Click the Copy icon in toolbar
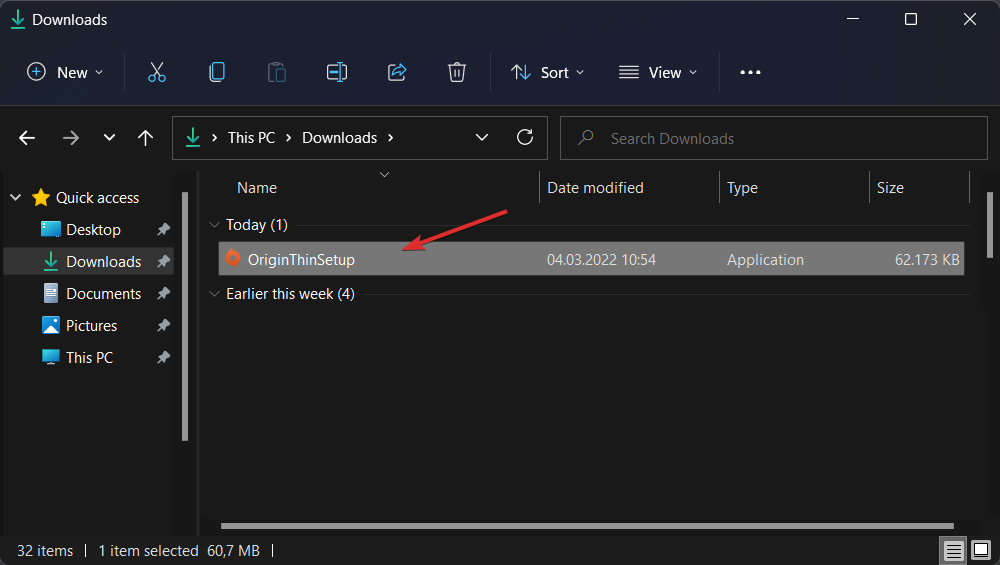Image resolution: width=1000 pixels, height=565 pixels. (217, 72)
